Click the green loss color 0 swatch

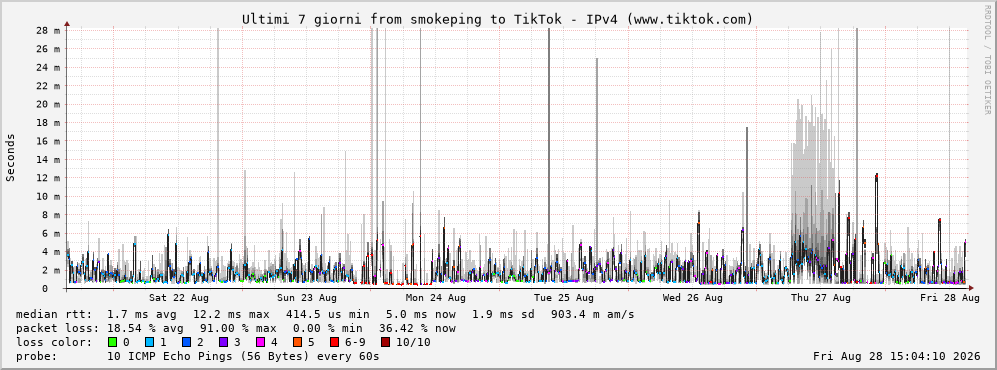tap(113, 342)
